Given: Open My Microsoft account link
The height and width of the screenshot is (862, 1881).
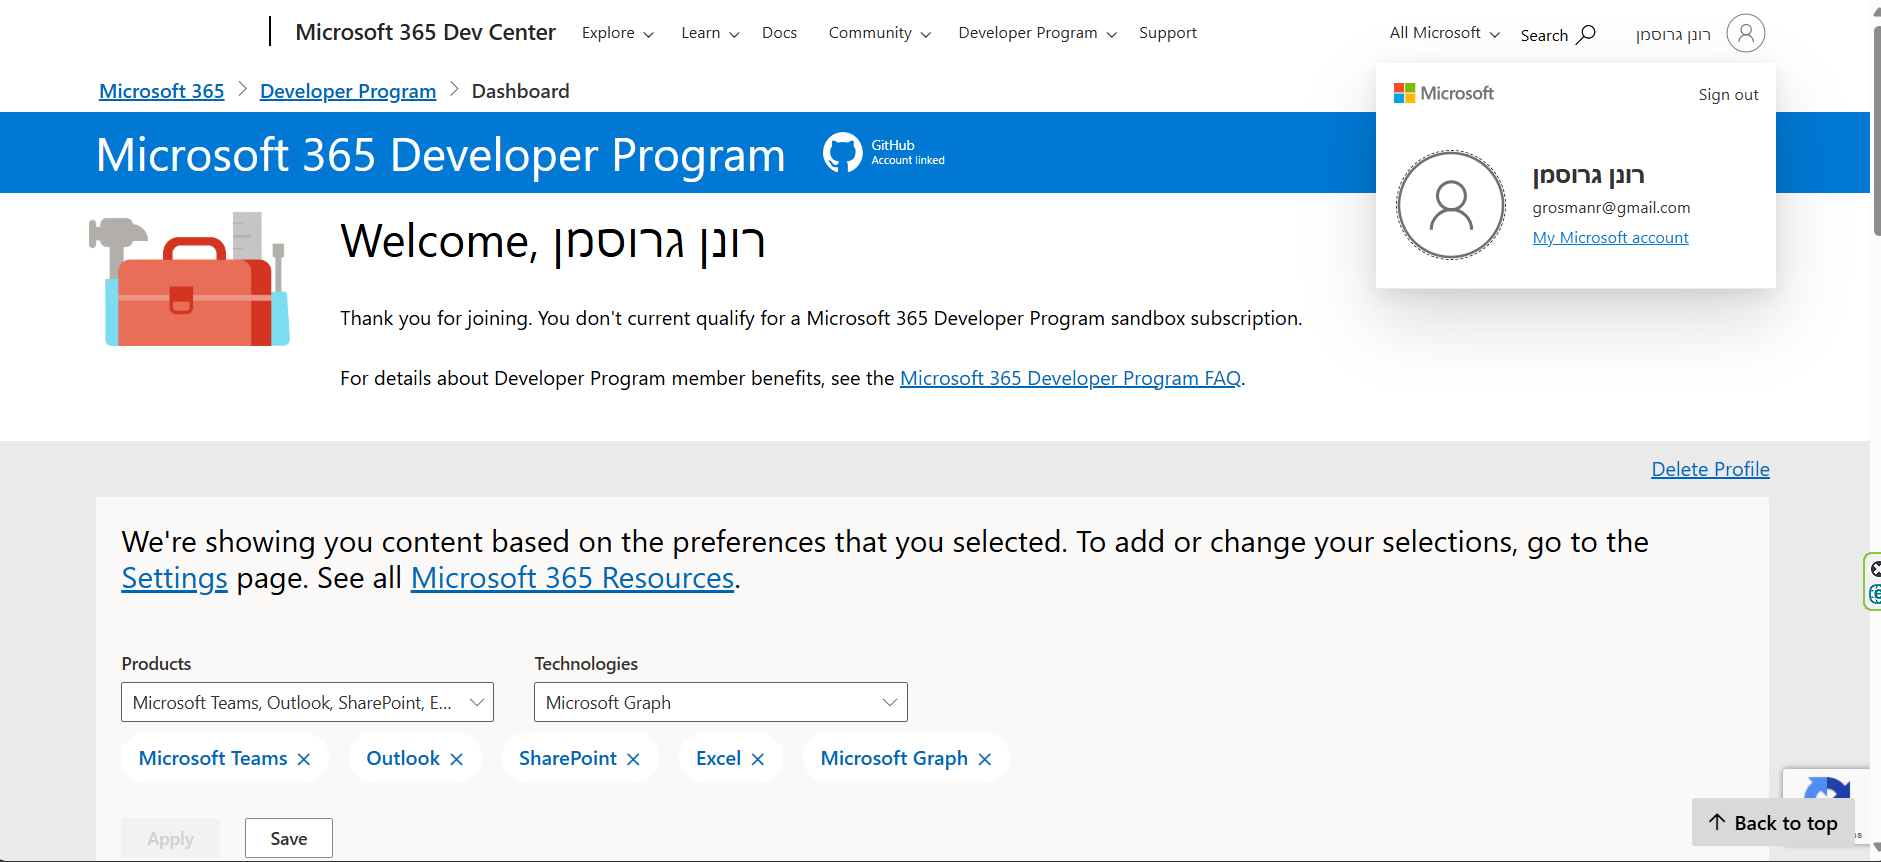Looking at the screenshot, I should click(1610, 238).
